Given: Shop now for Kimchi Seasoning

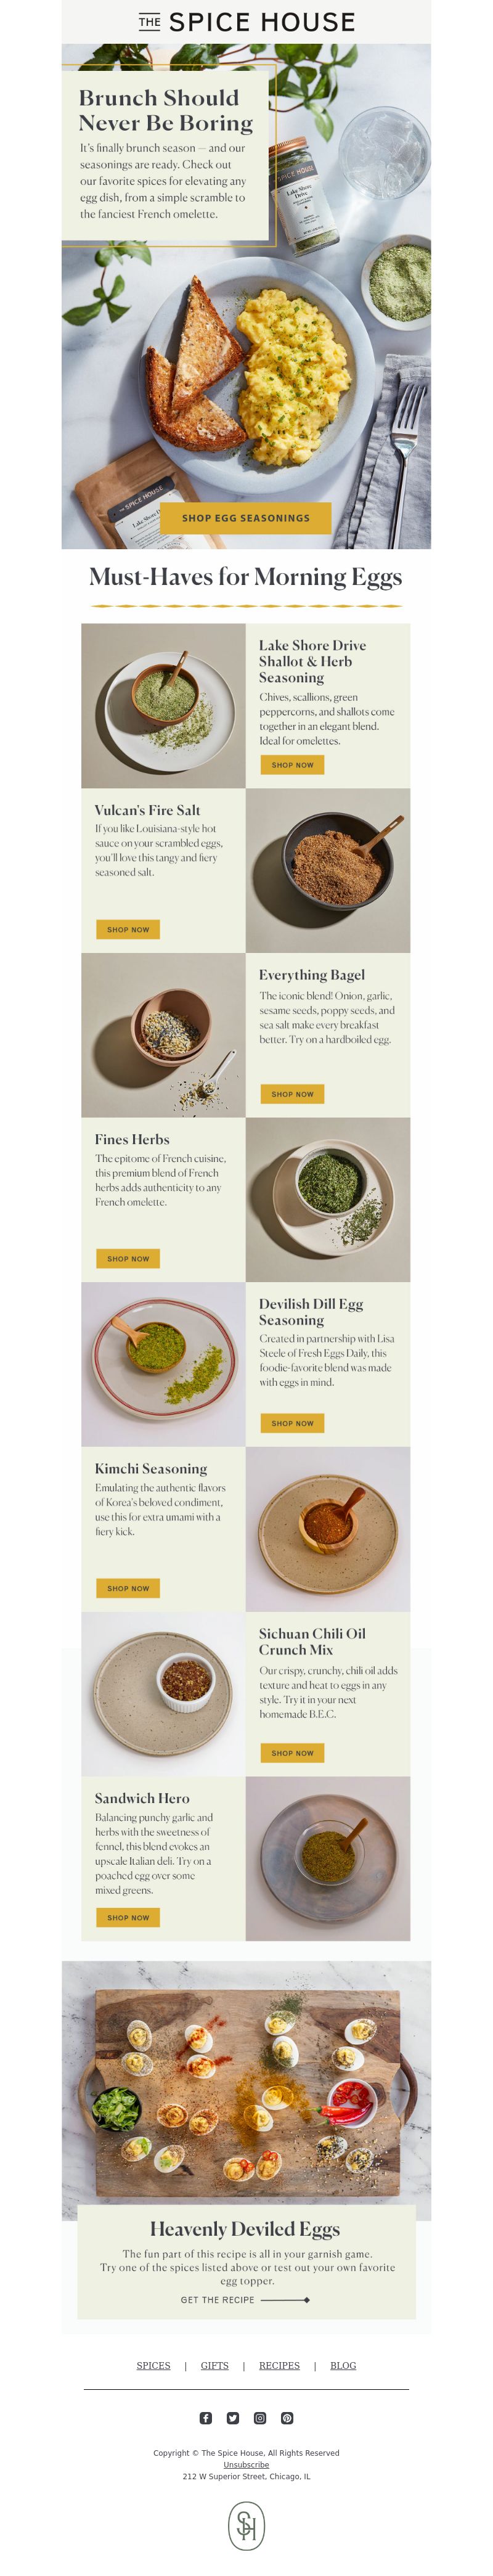Looking at the screenshot, I should tap(128, 1588).
